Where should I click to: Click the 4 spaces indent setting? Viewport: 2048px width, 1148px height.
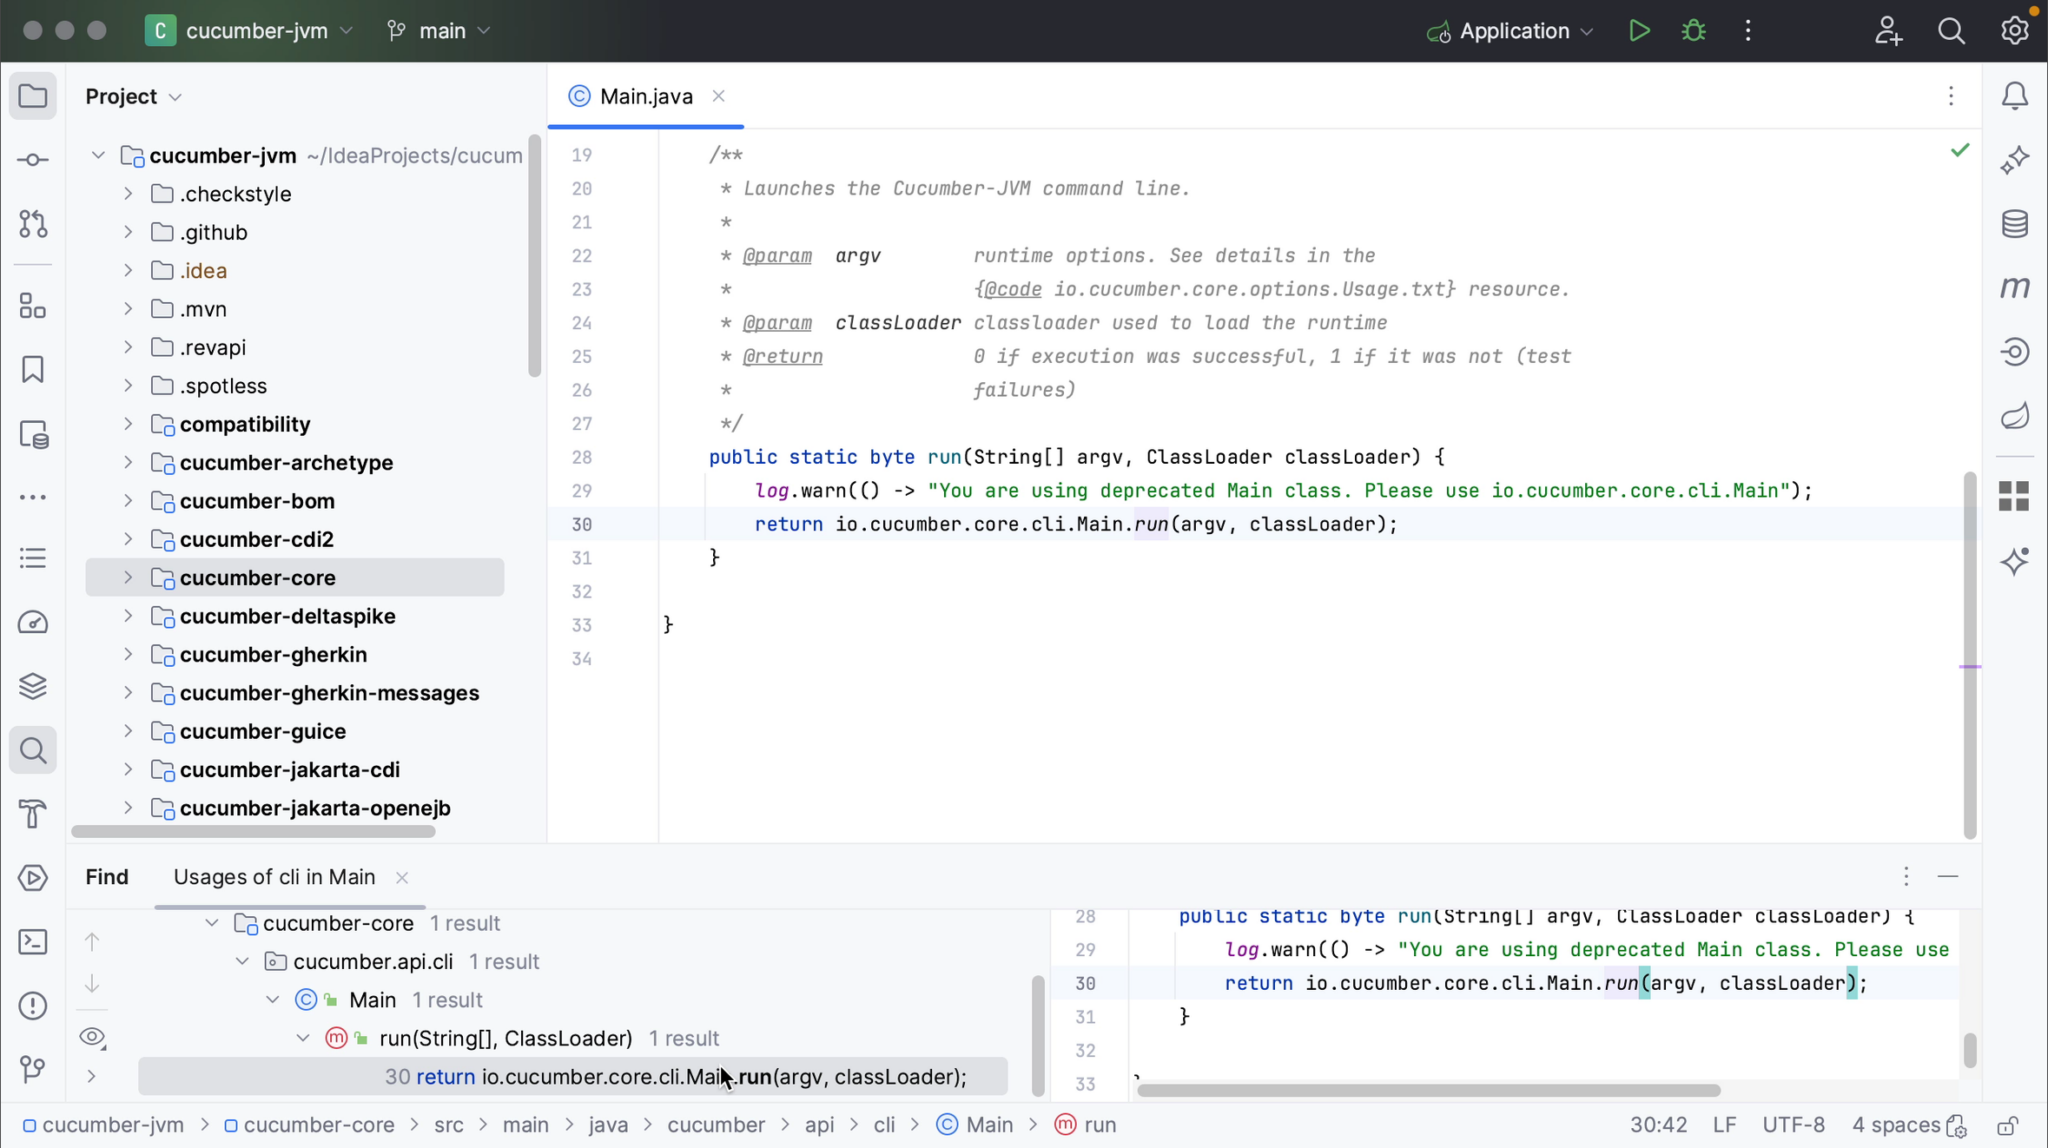[x=1895, y=1125]
